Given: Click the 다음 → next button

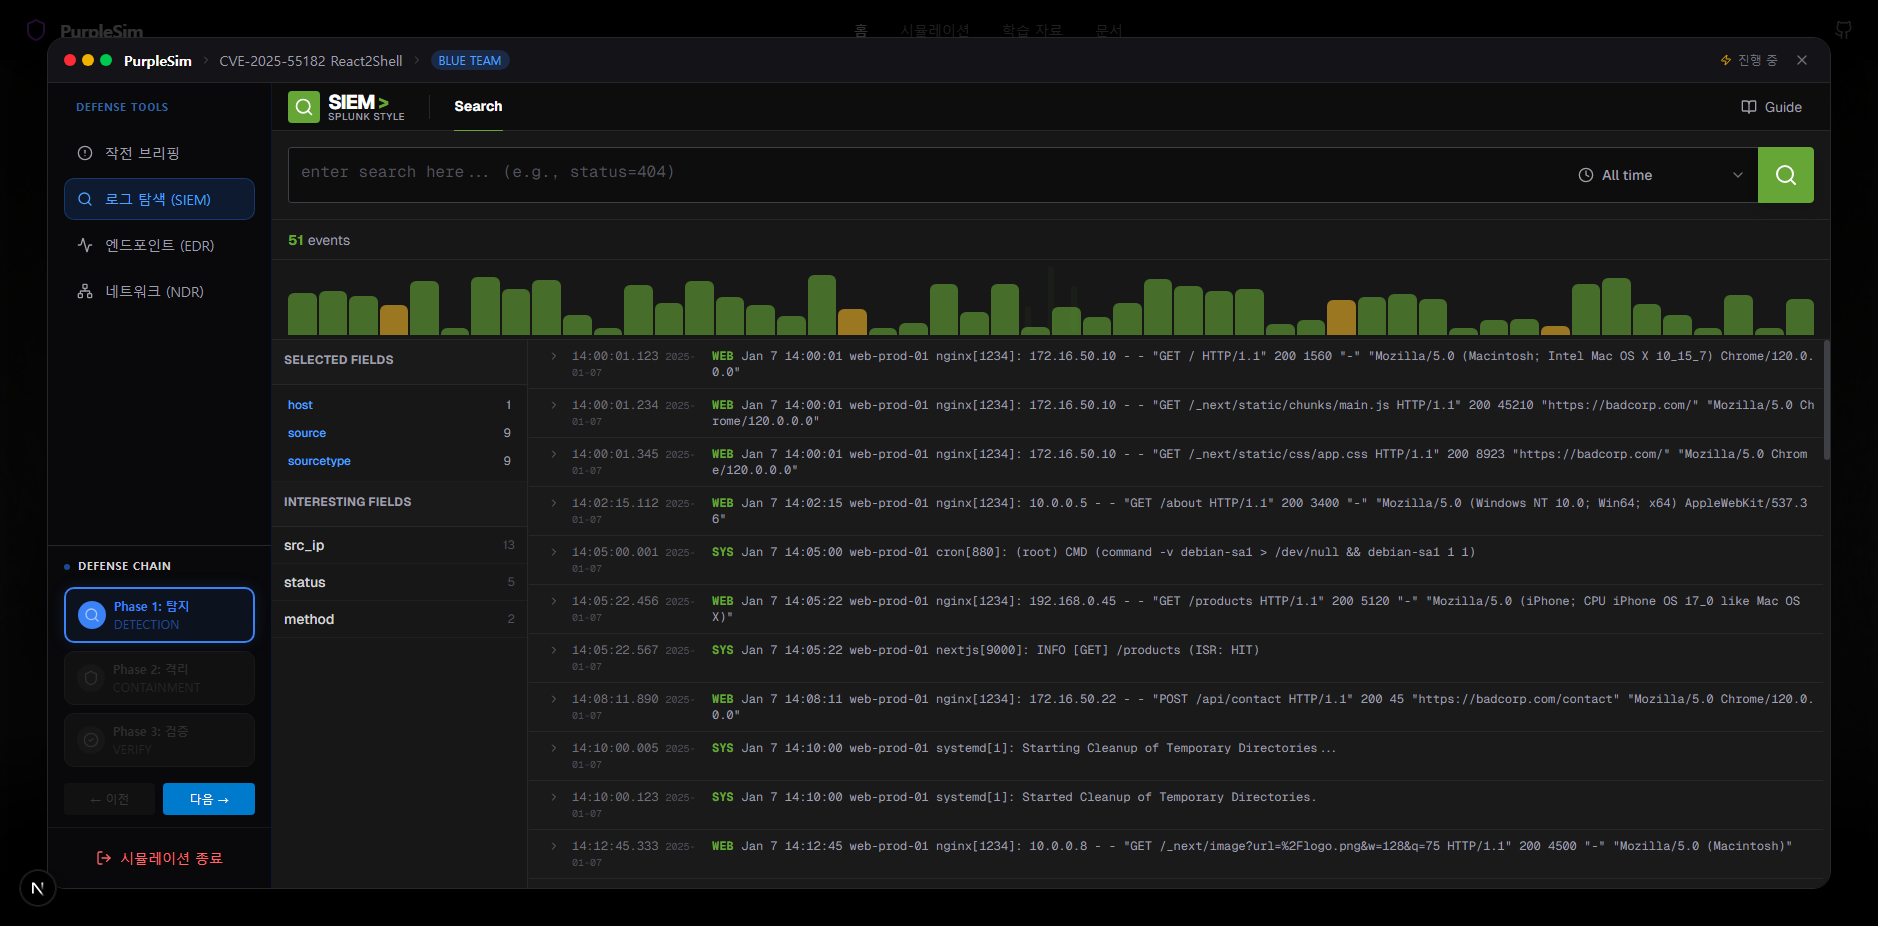Looking at the screenshot, I should [209, 799].
